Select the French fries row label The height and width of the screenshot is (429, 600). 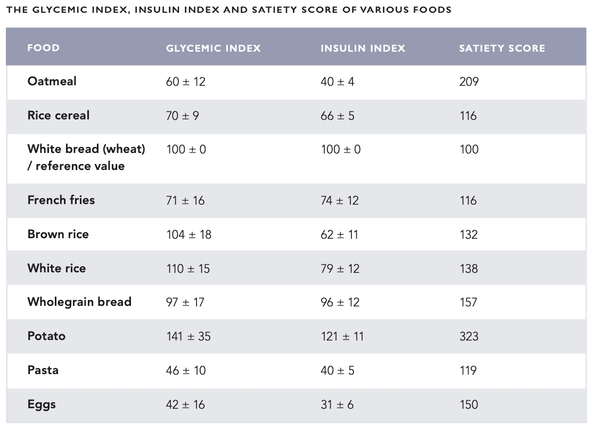pyautogui.click(x=61, y=200)
